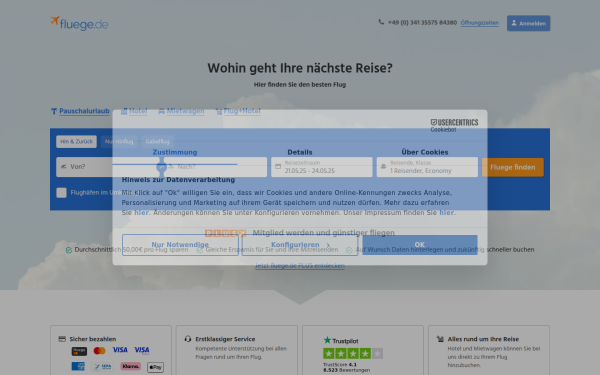600x375 pixels.
Task: Select the Gabelflug trip type
Action: [x=157, y=142]
